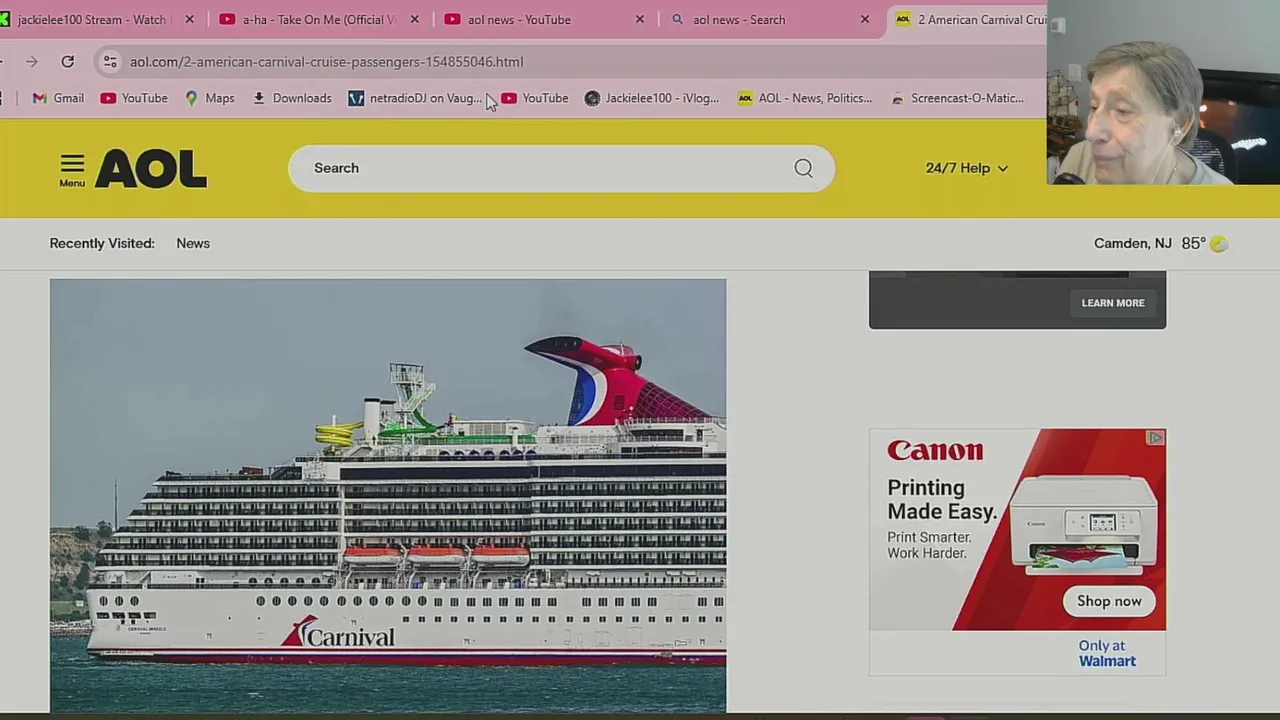Open the Maps bookmark

click(209, 98)
